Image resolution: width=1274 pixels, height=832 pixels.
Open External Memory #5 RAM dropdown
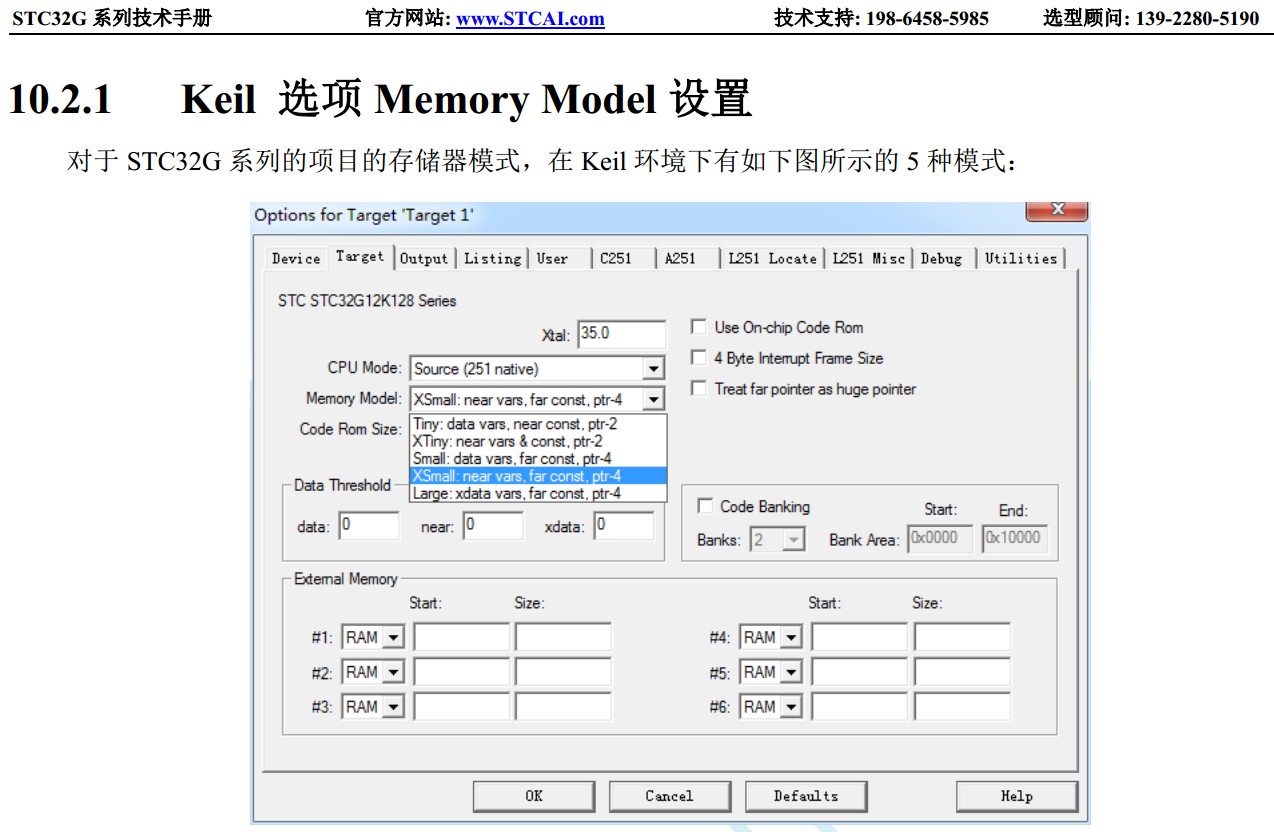(x=771, y=672)
